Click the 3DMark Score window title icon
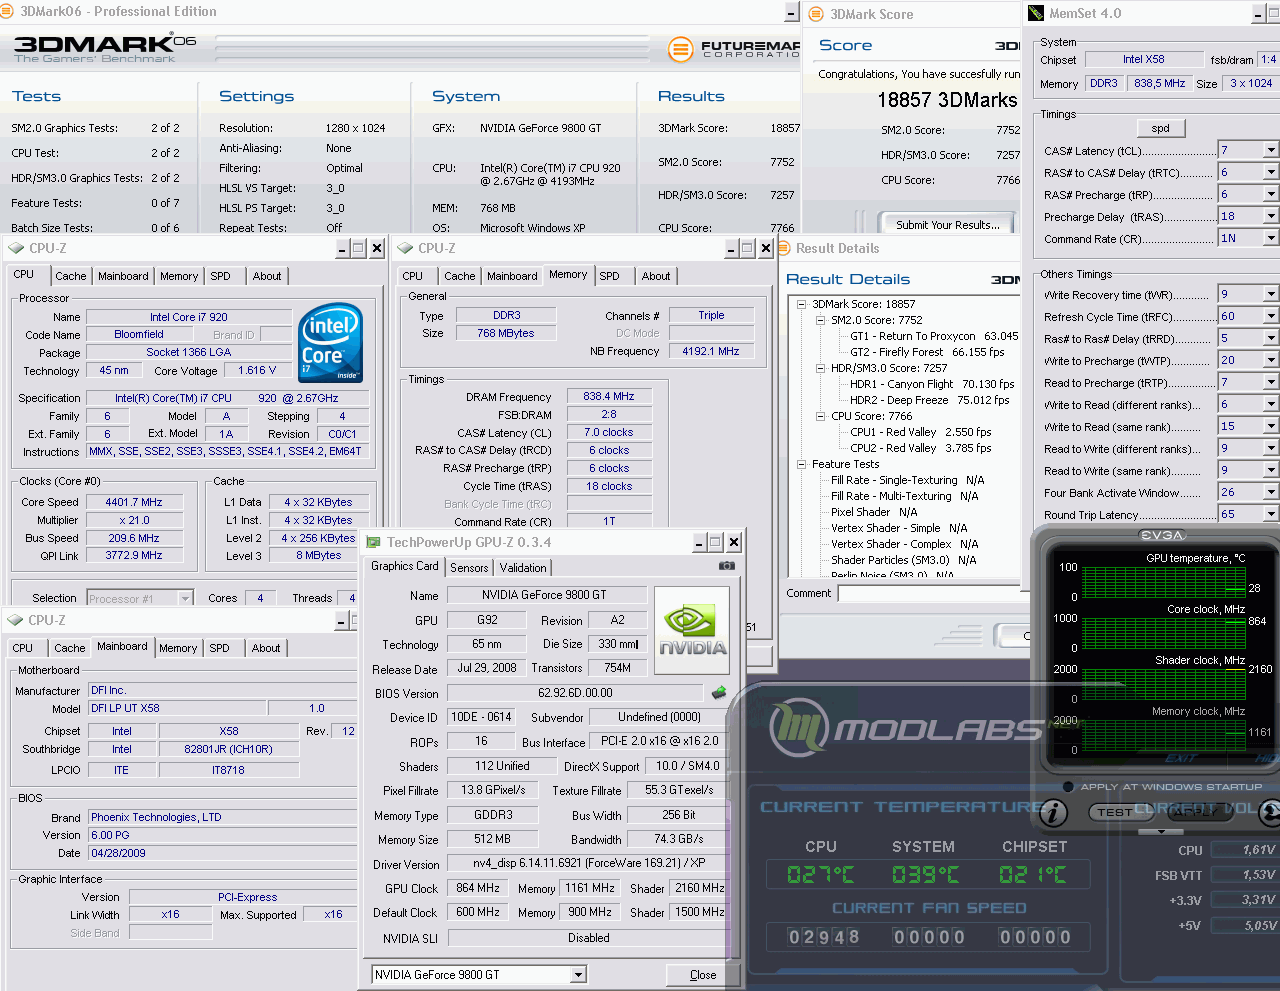Screen dimensions: 1280x991 coord(816,14)
